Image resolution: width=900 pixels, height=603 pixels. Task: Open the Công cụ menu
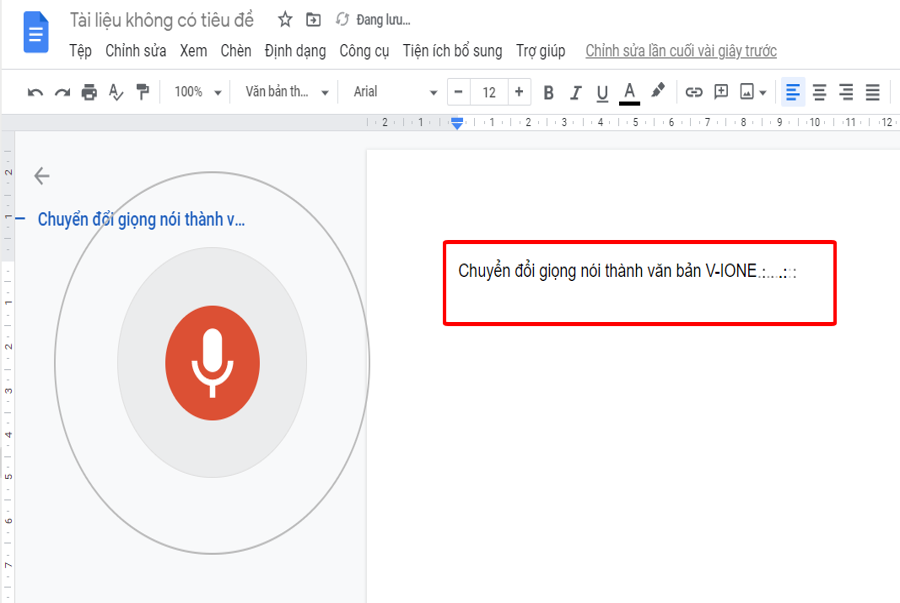[x=364, y=51]
